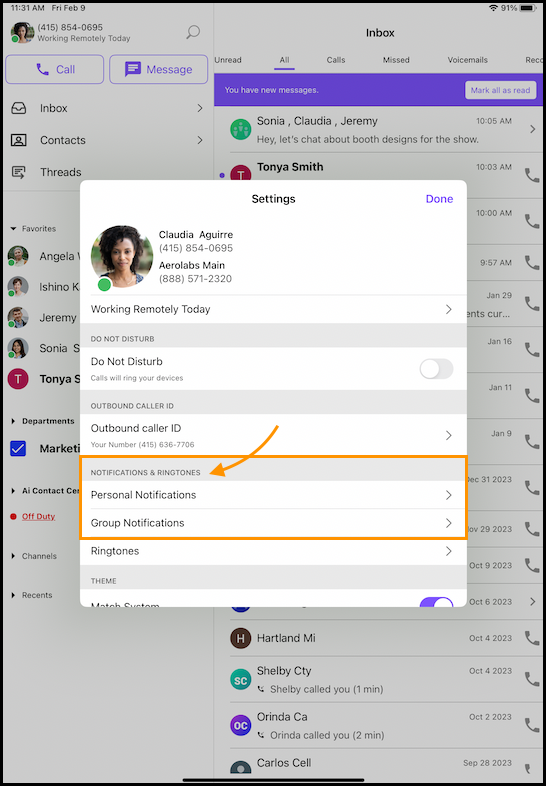Call back Hartland Mi via phone icon
This screenshot has height=786, width=546.
point(531,638)
